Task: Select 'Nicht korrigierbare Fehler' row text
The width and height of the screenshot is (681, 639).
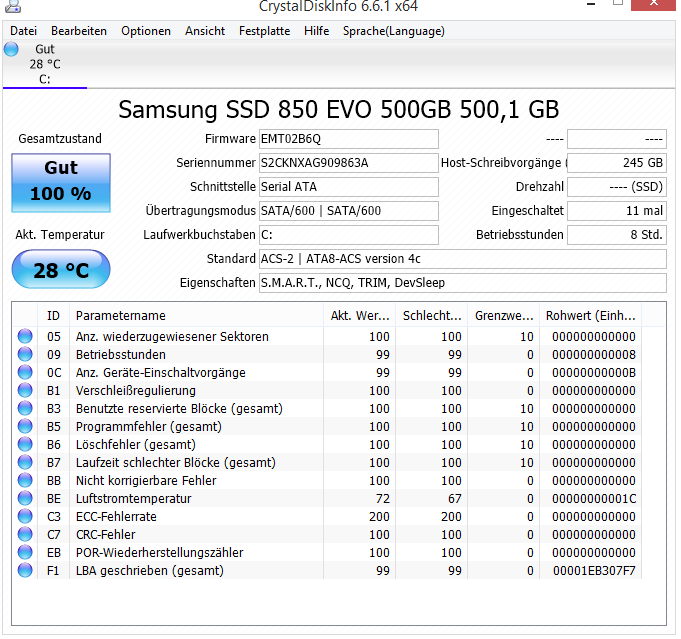Action: pos(146,481)
